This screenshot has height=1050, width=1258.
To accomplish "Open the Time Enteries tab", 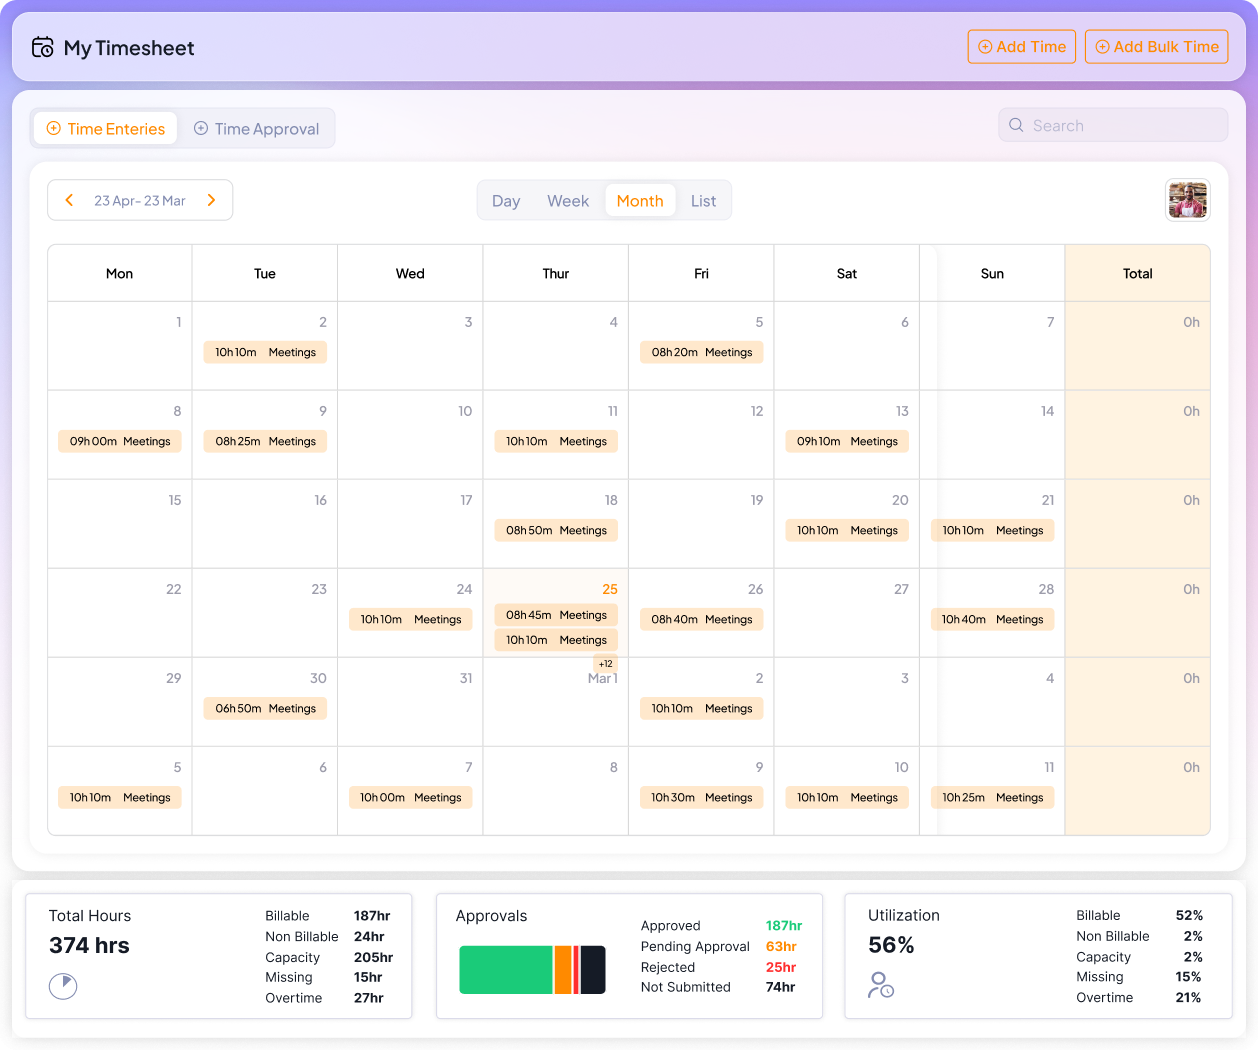I will point(106,129).
